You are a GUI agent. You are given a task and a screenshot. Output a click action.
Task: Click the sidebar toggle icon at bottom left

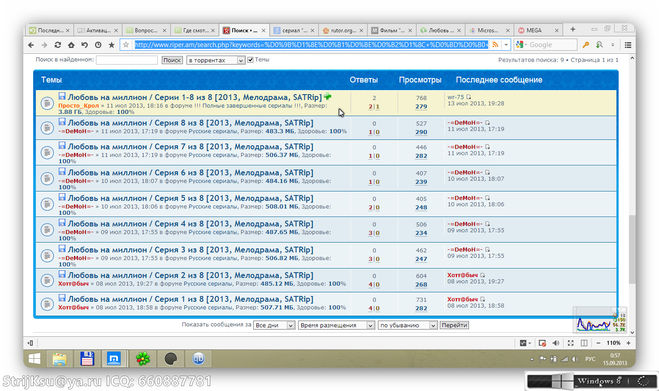(x=30, y=343)
